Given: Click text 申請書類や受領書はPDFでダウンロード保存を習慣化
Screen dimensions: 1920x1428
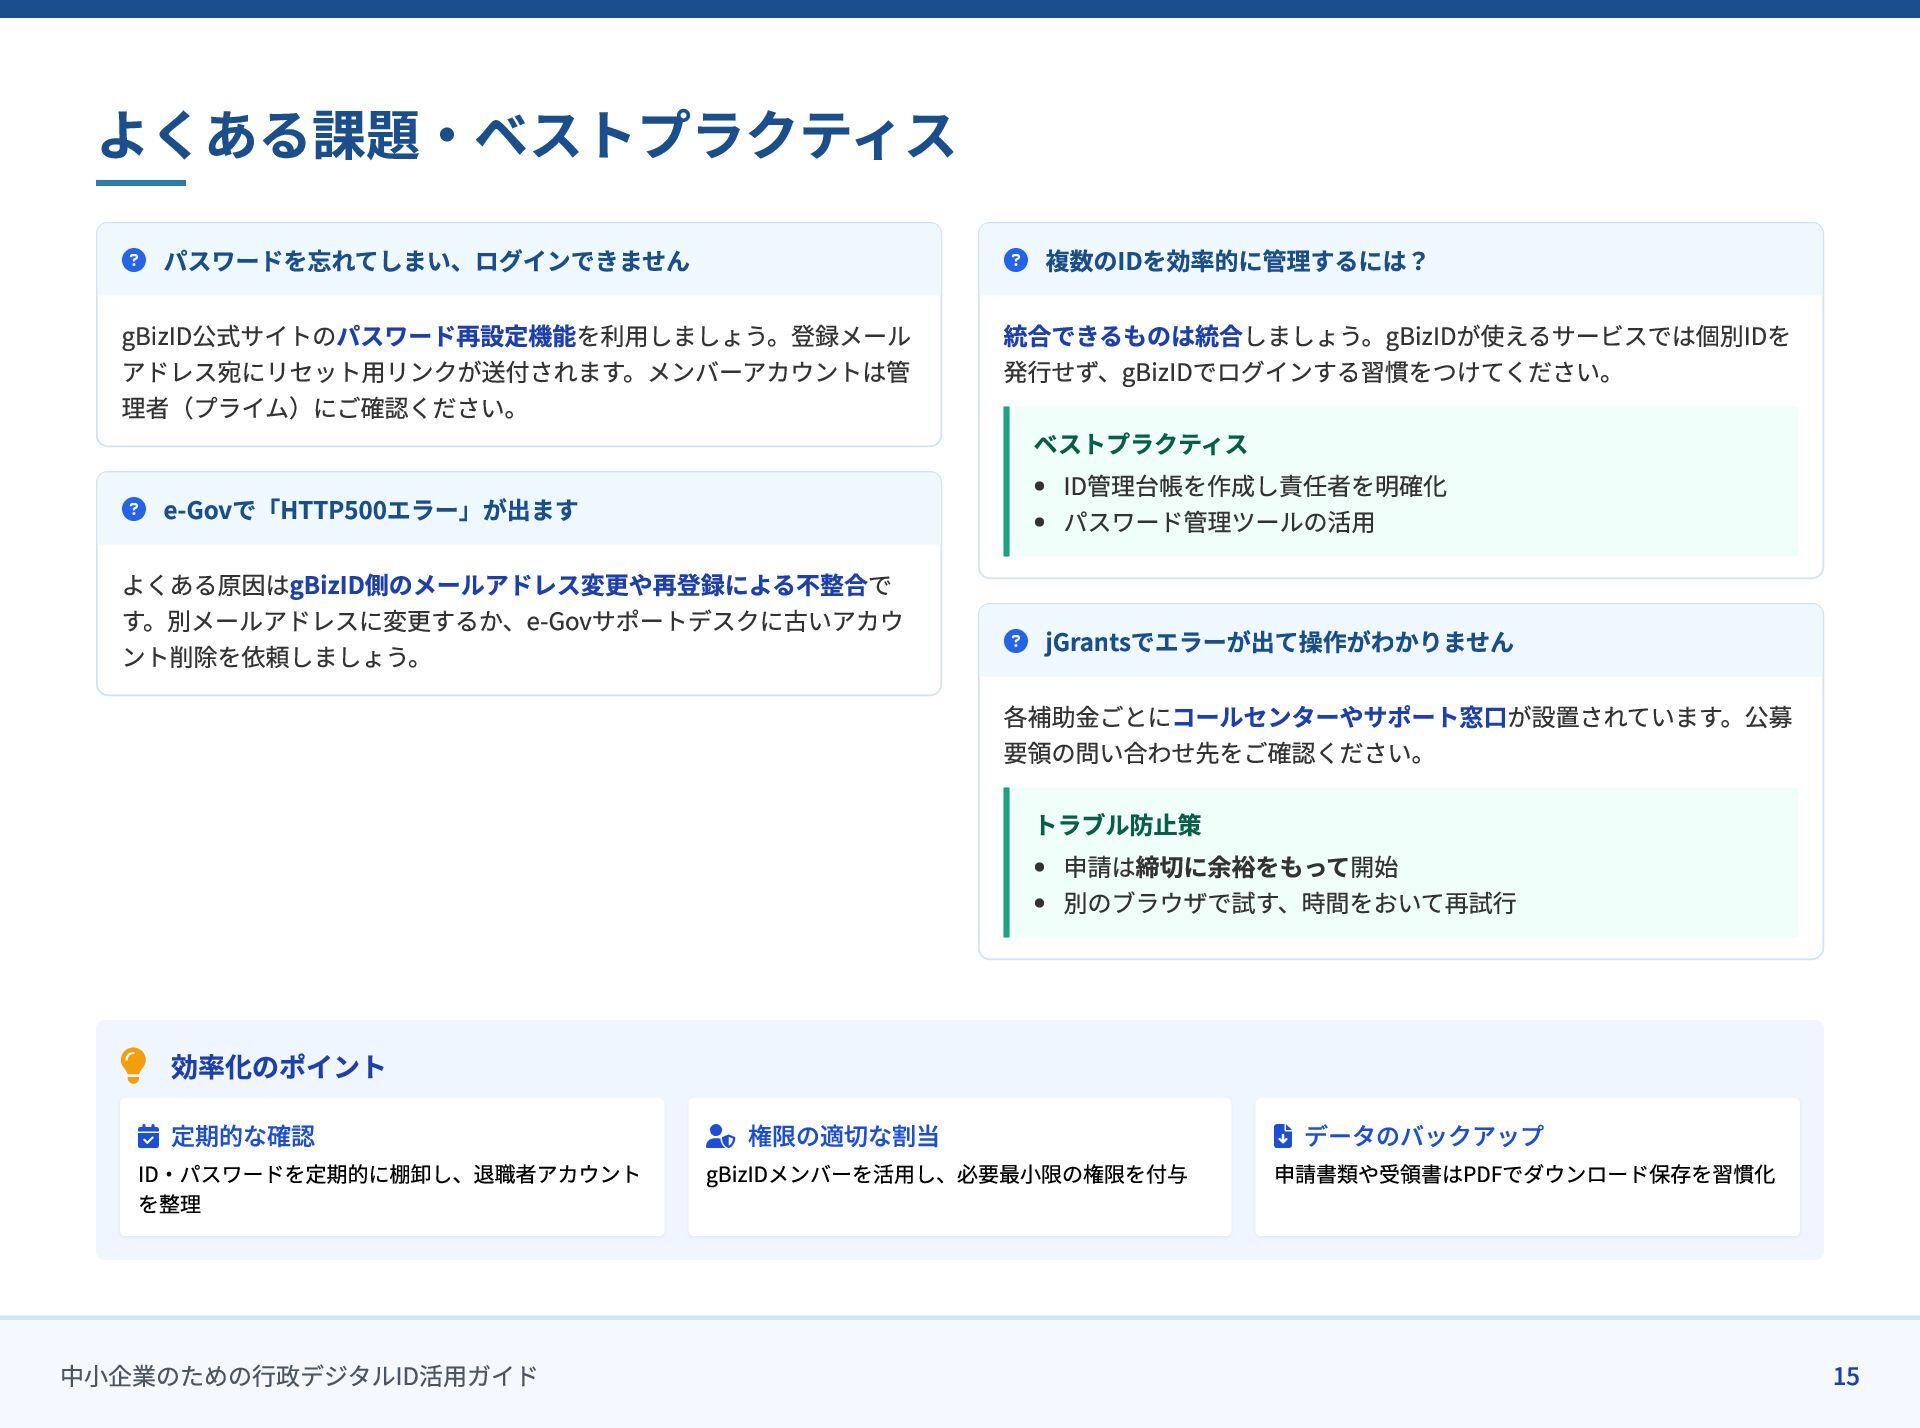Looking at the screenshot, I should 1524,1174.
